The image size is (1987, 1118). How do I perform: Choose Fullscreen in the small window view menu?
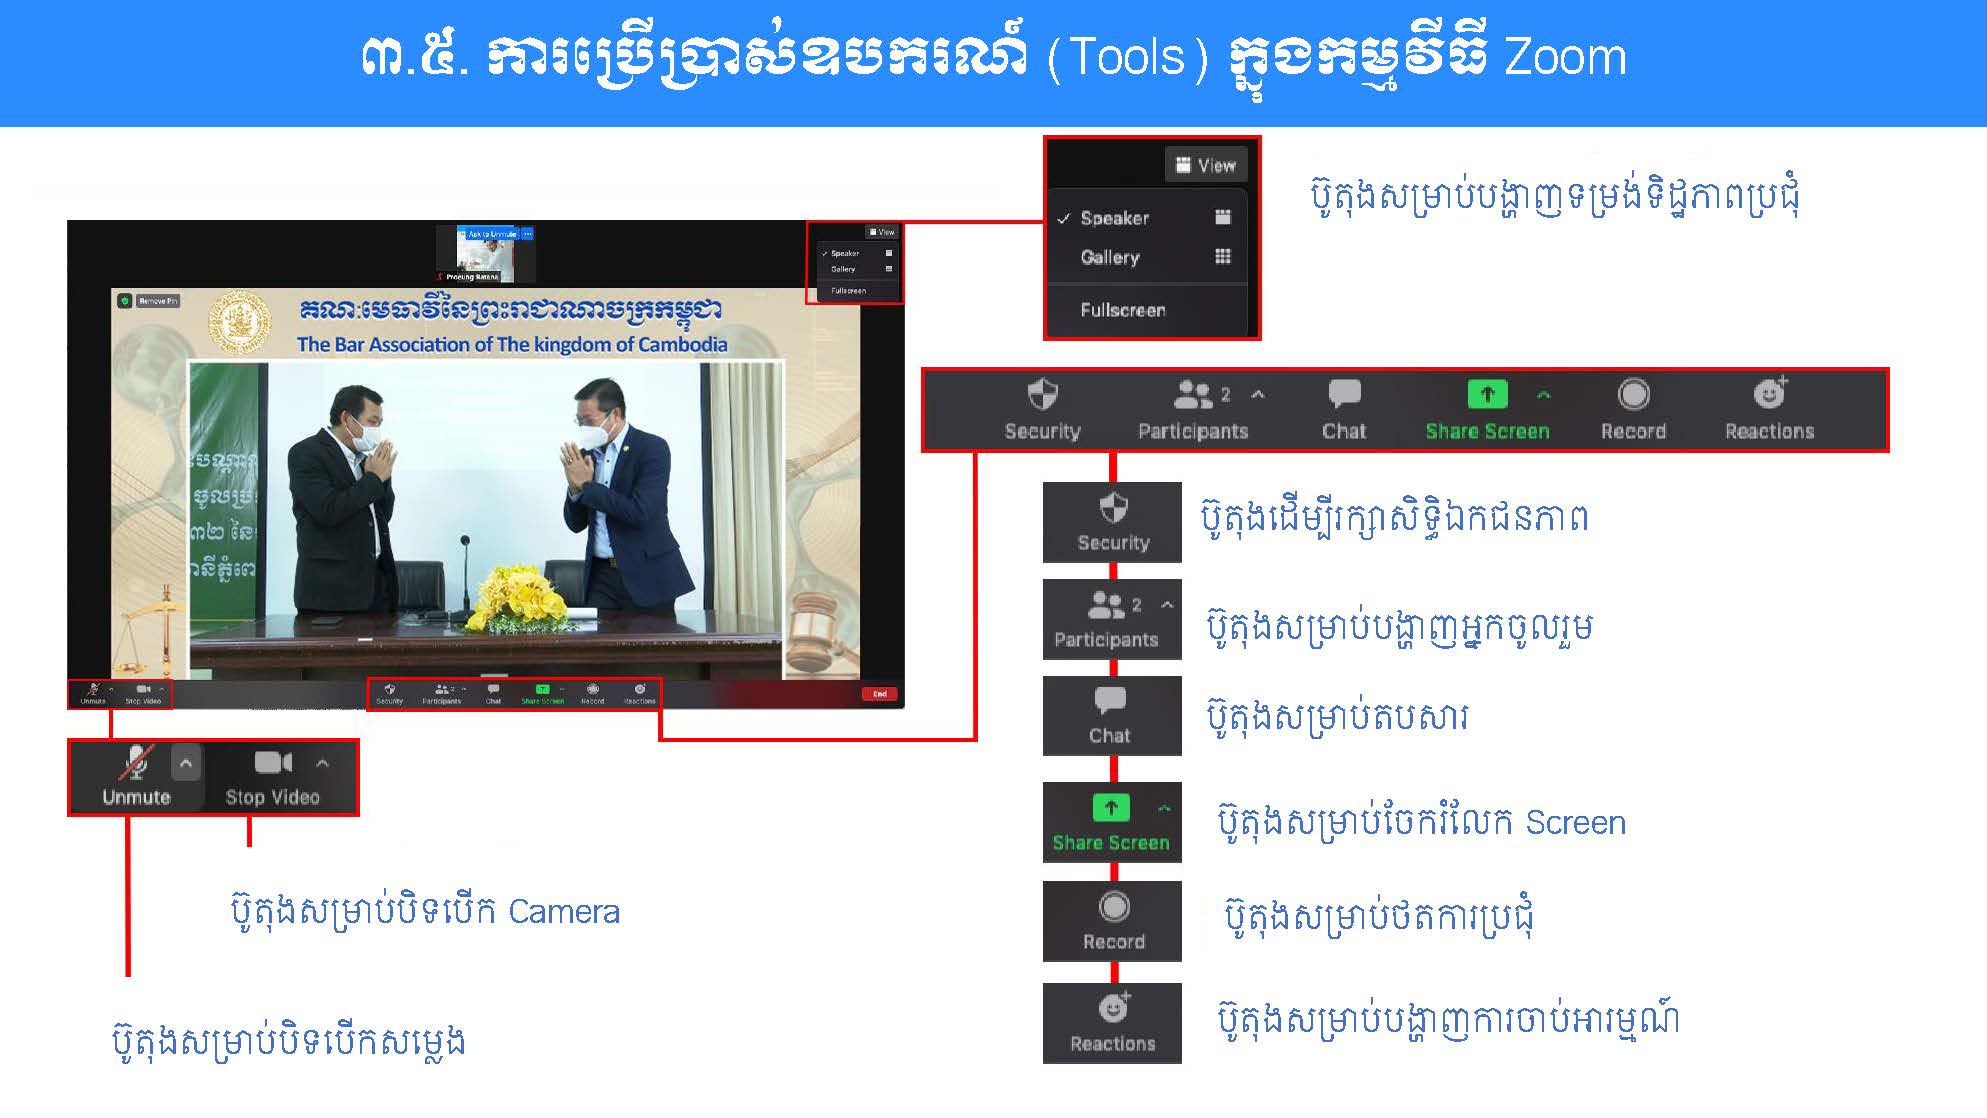857,291
